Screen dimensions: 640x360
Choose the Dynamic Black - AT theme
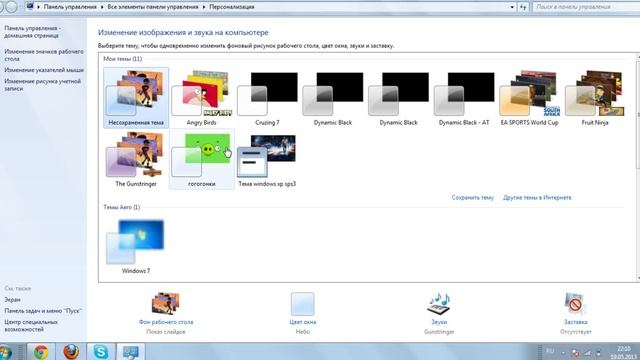pos(464,98)
